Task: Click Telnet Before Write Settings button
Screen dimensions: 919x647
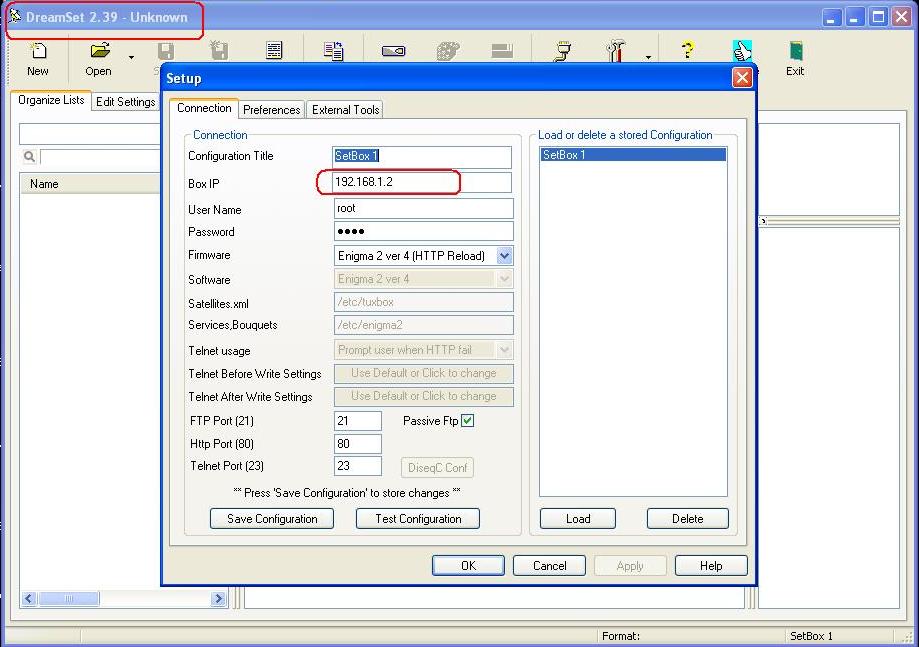Action: 423,373
